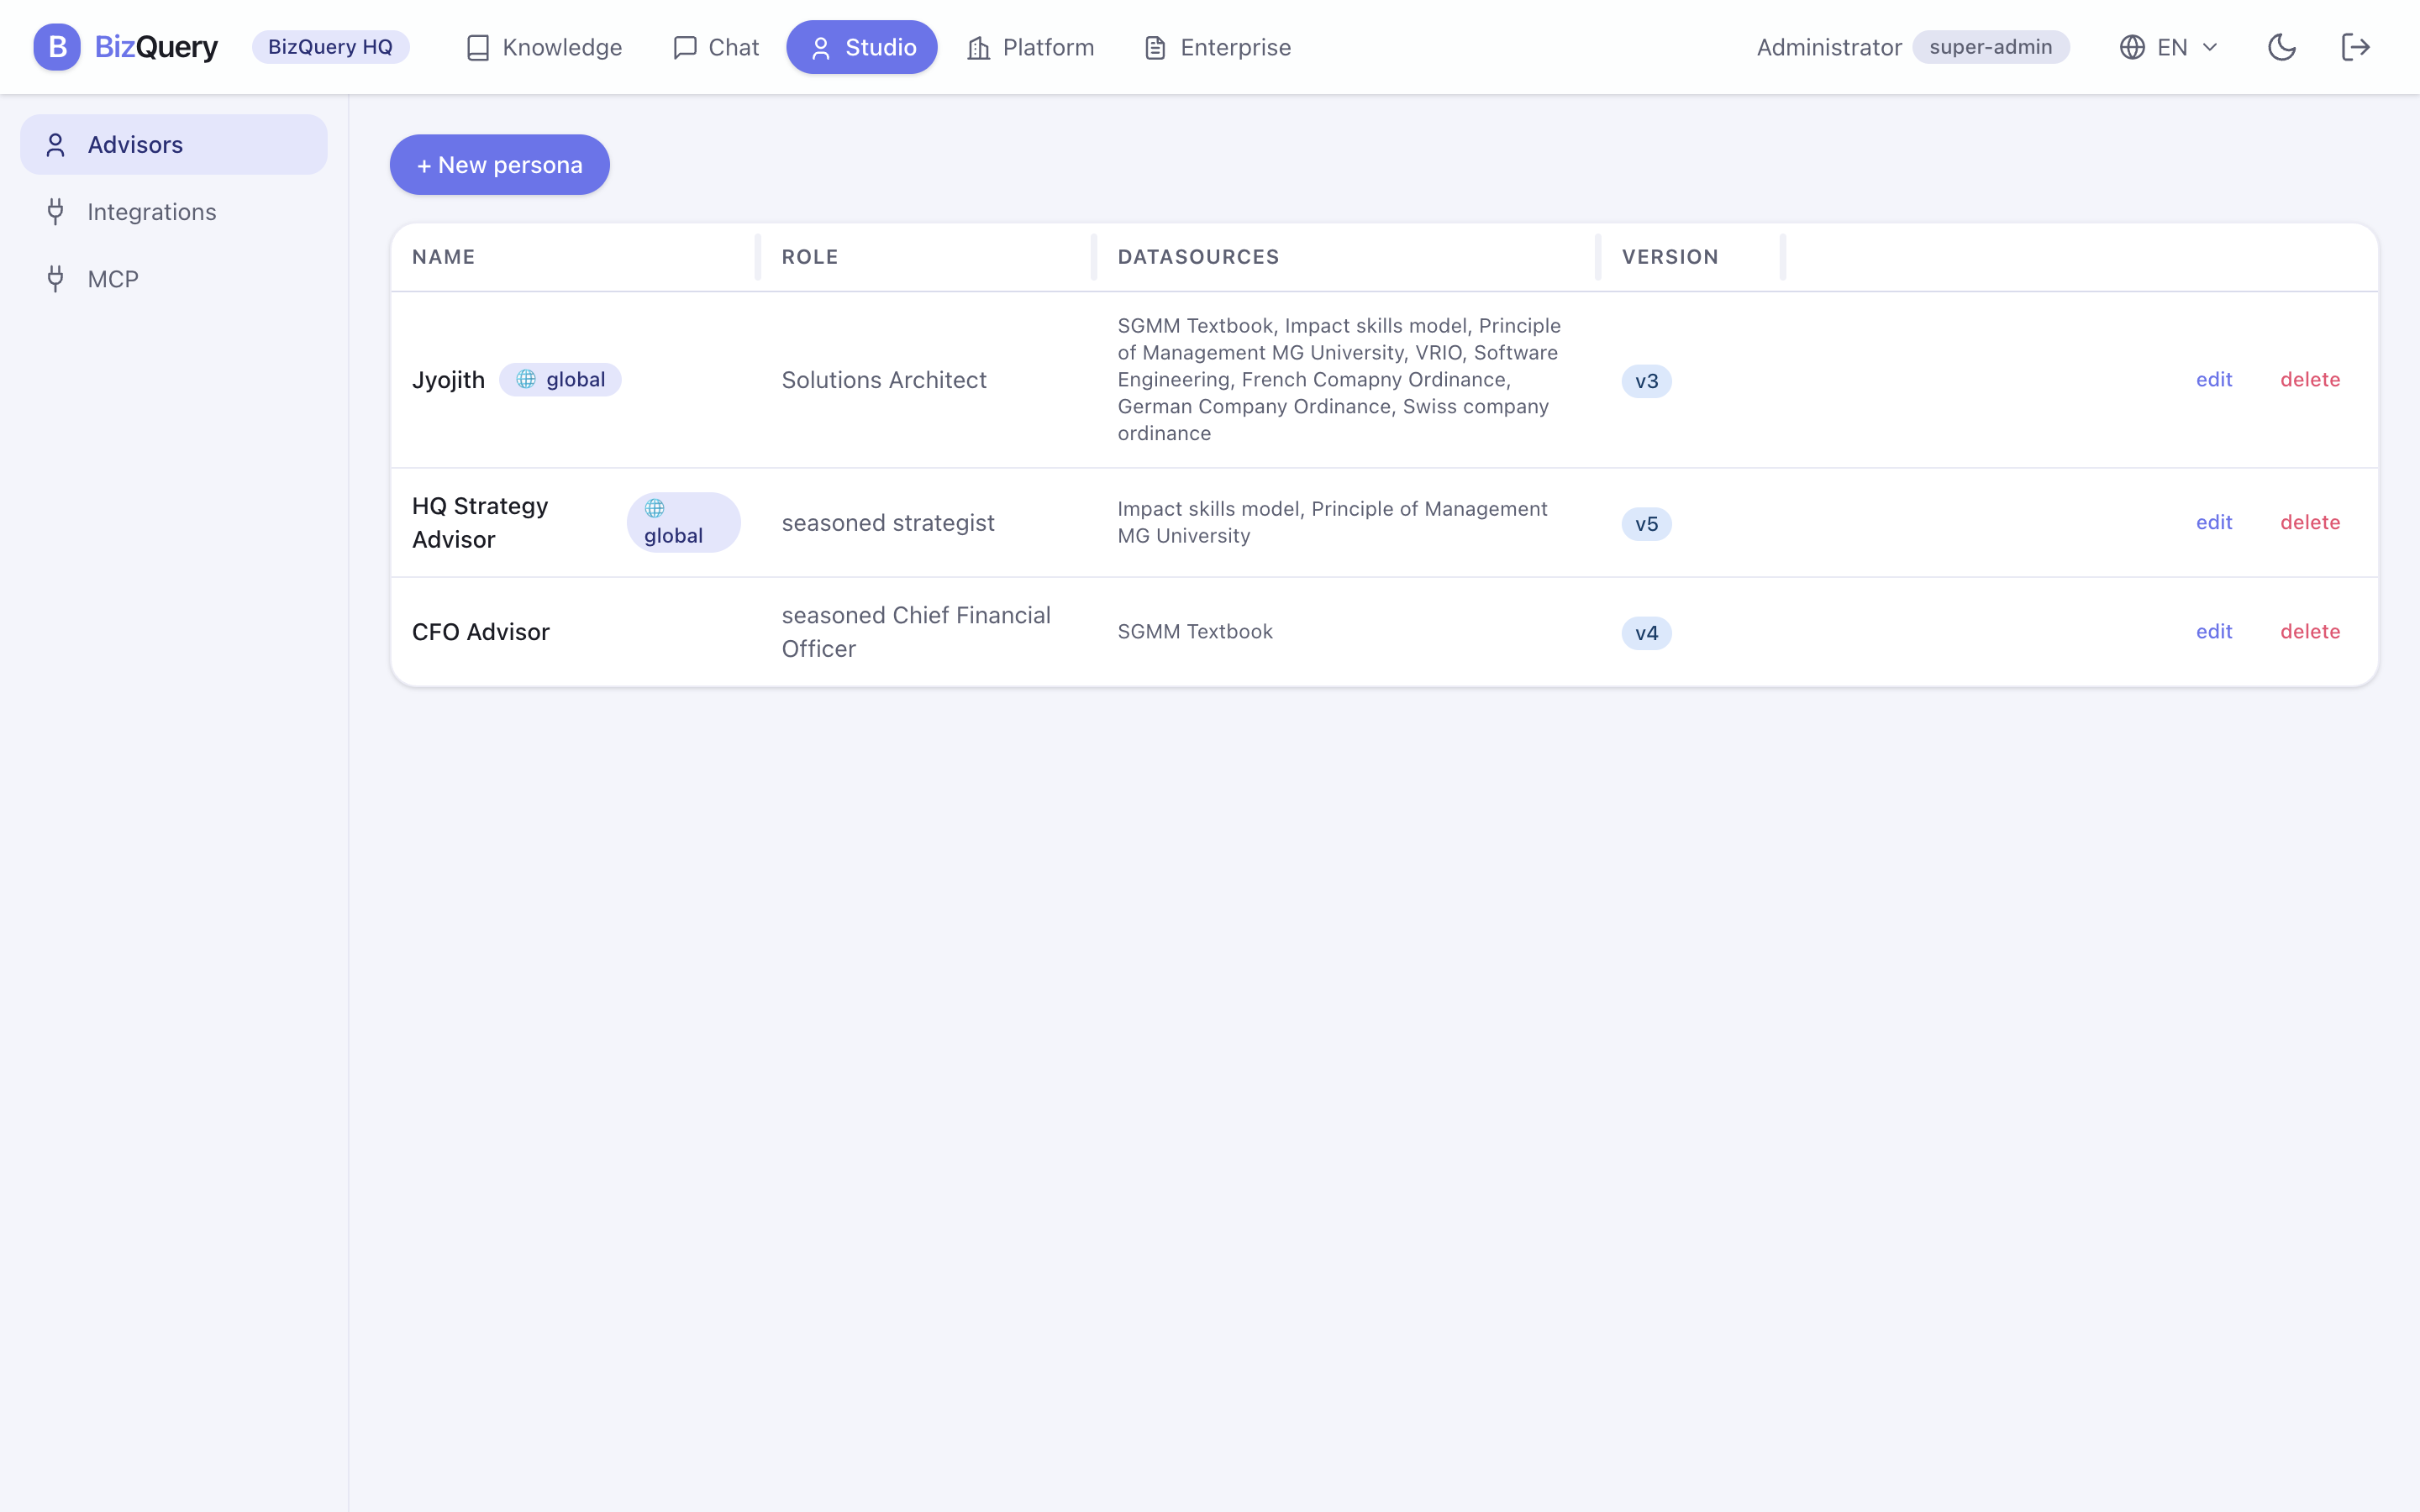Go to the Platform tab
Screen dimensions: 2420x1512
click(x=1030, y=47)
